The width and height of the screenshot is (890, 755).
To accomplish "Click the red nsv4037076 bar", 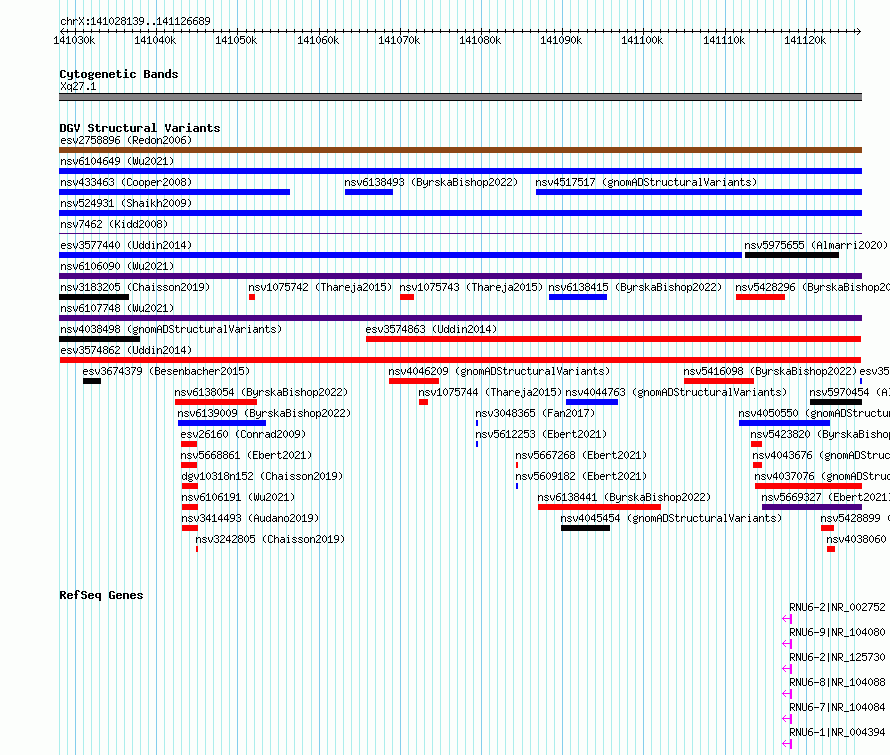I will click(808, 486).
